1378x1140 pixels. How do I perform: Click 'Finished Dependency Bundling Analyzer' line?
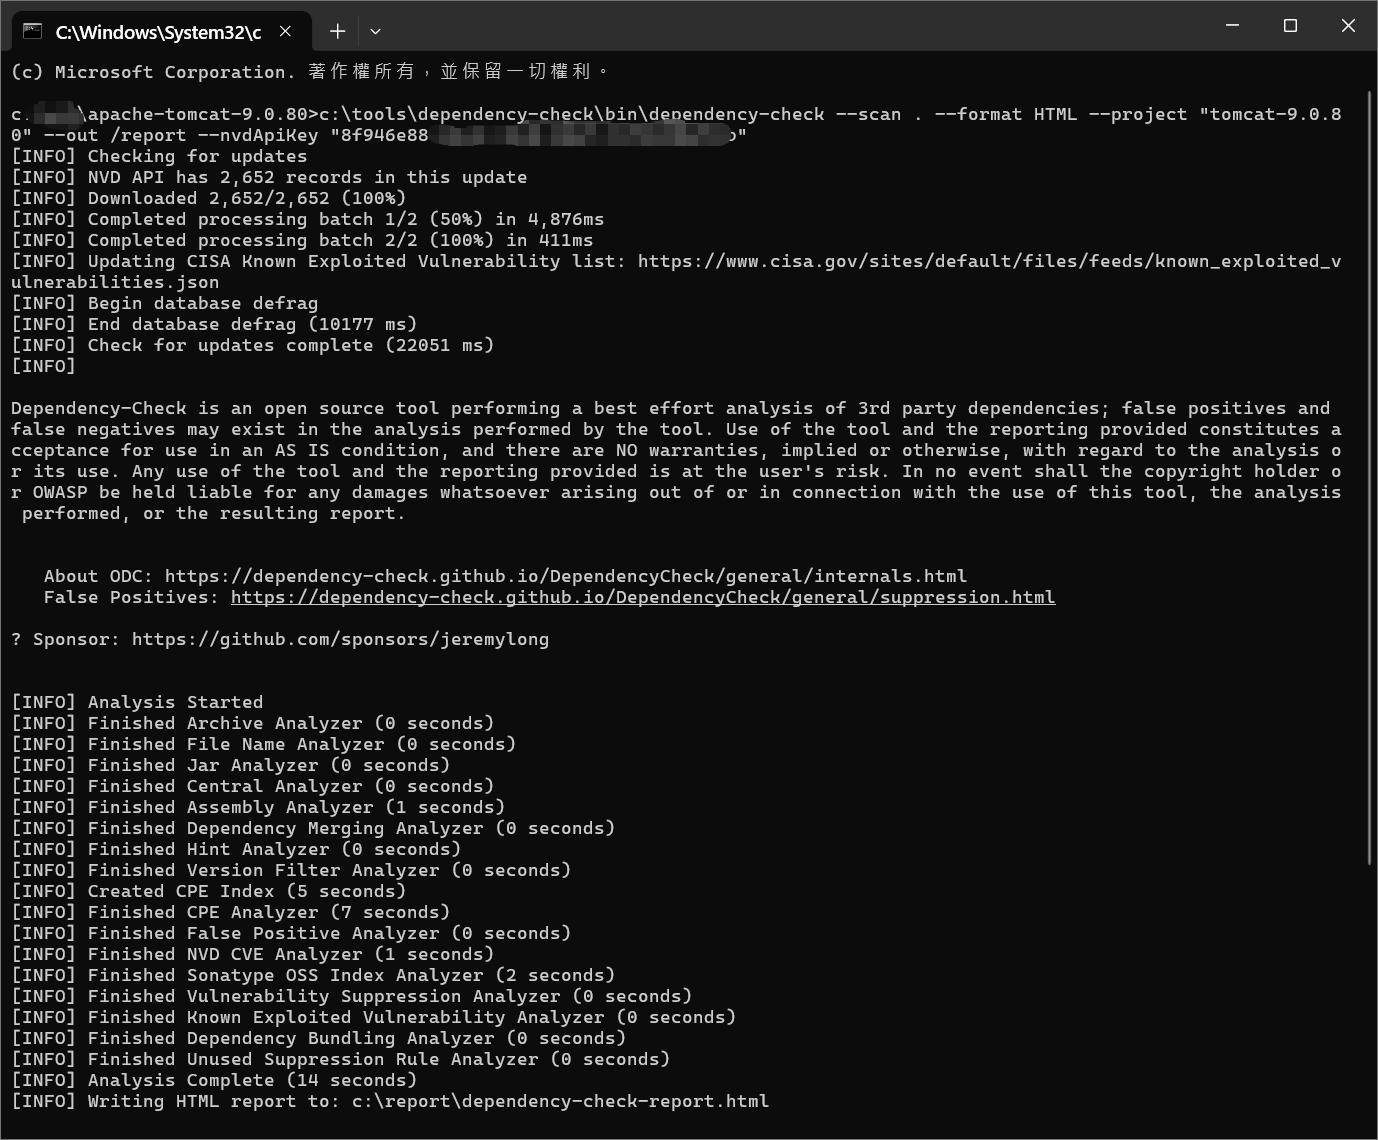pos(319,1038)
